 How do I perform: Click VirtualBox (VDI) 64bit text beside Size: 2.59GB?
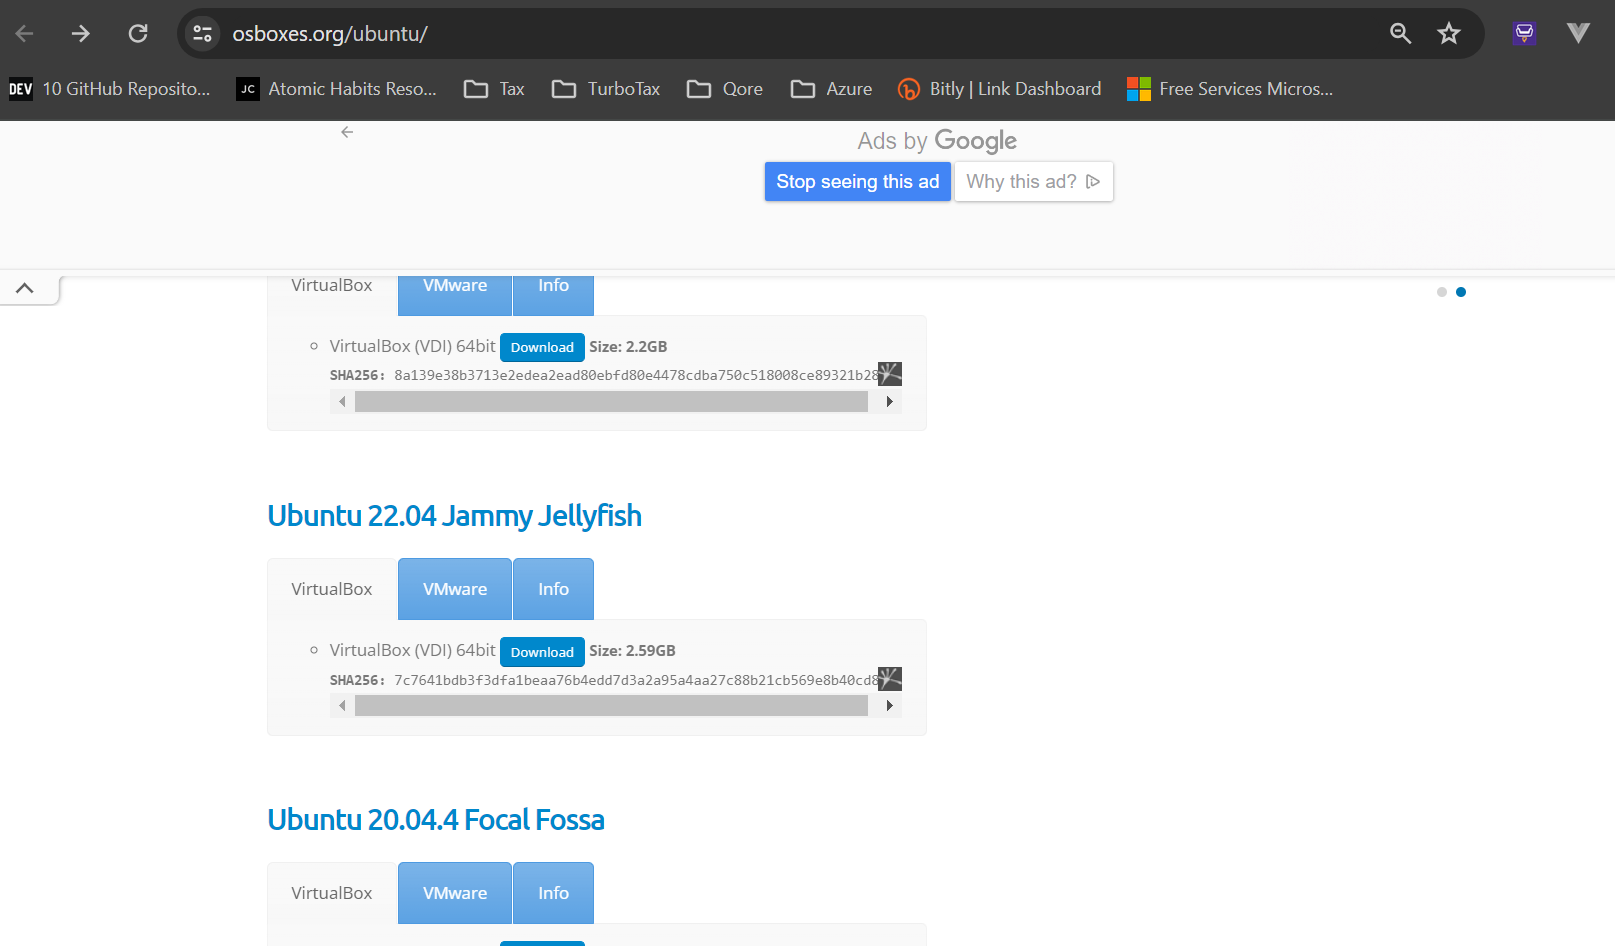[413, 650]
